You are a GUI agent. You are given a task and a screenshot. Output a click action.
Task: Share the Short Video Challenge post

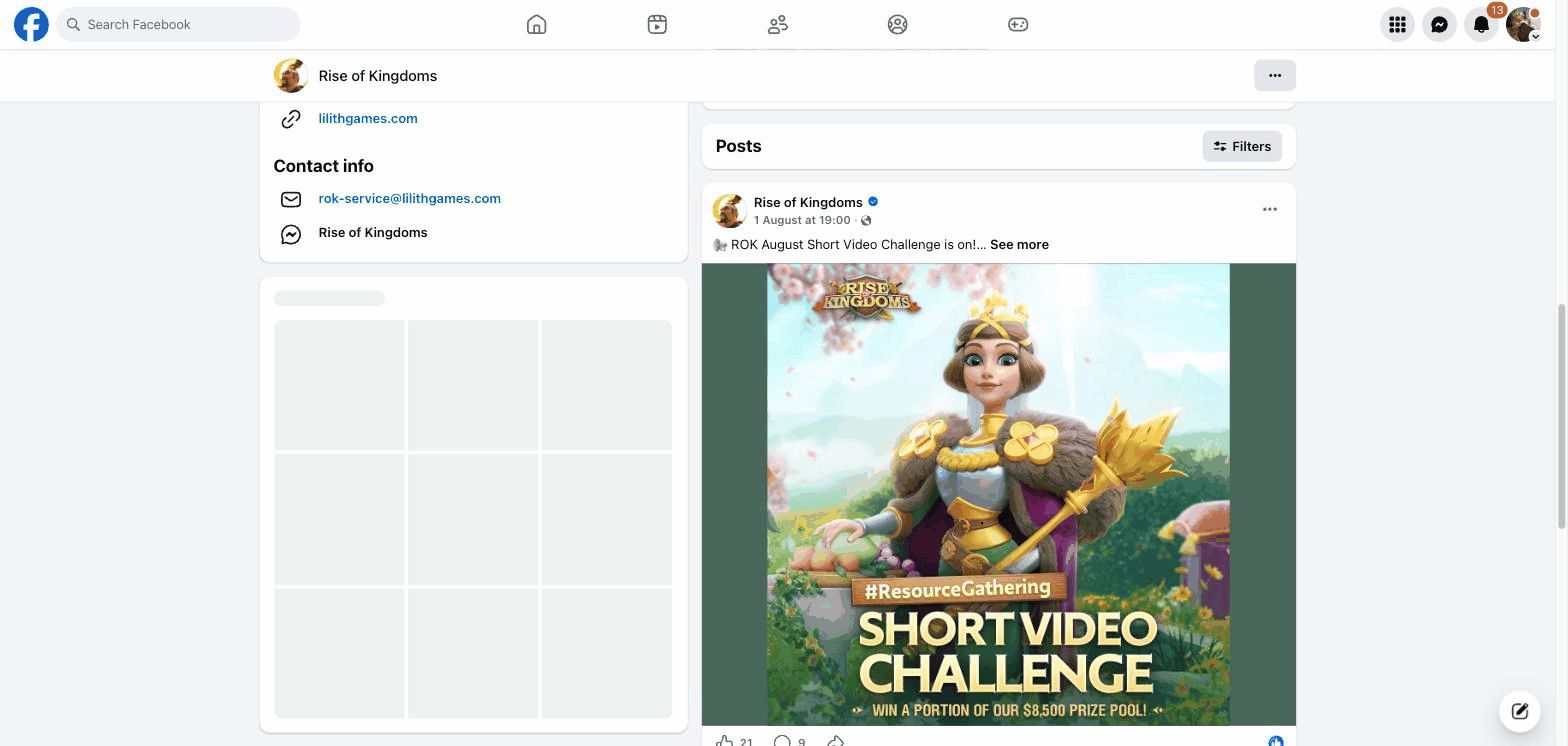click(836, 741)
